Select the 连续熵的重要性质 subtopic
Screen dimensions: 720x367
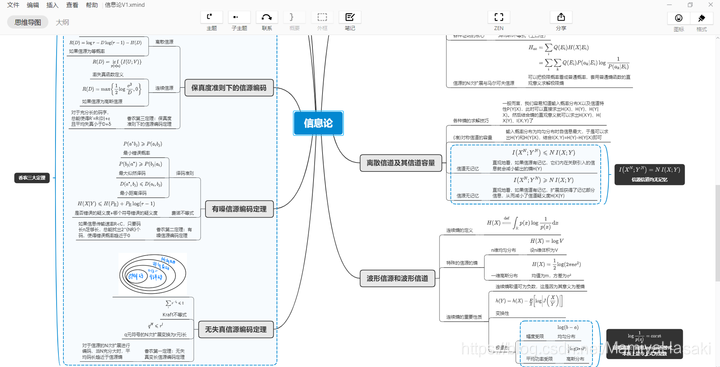pos(464,317)
